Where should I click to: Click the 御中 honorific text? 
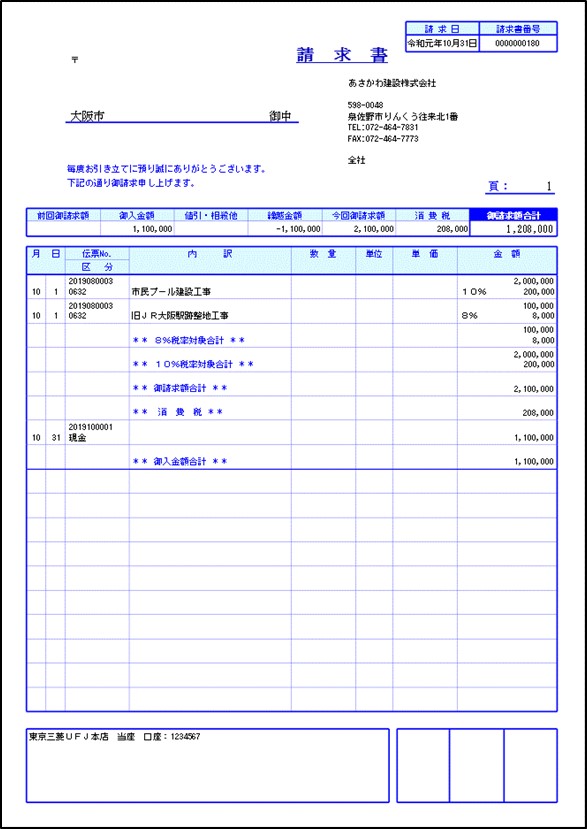(x=280, y=116)
